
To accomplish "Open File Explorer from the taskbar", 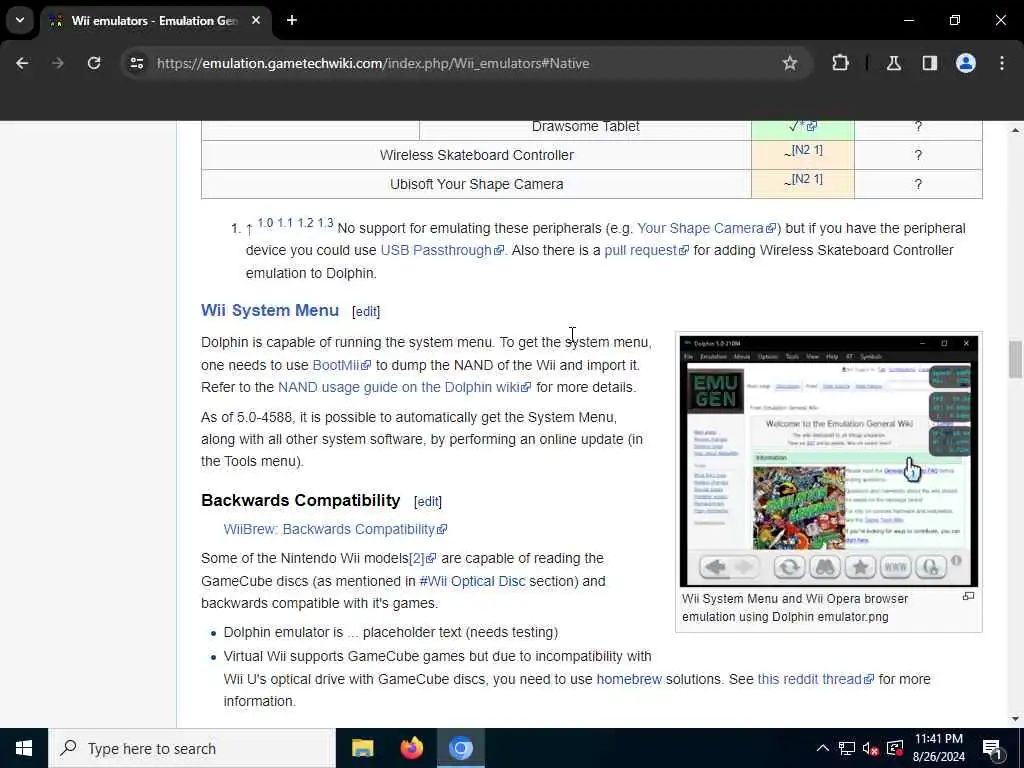I will click(x=362, y=748).
